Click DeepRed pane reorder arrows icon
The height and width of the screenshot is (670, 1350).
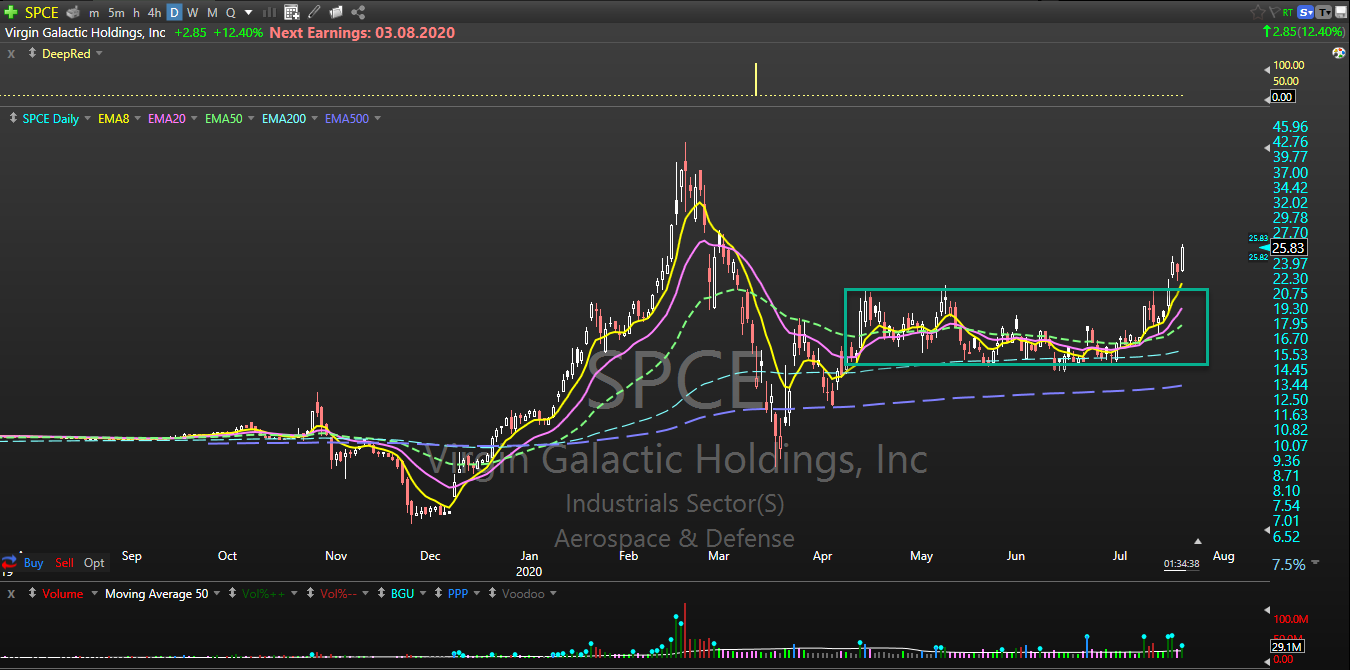click(x=32, y=53)
